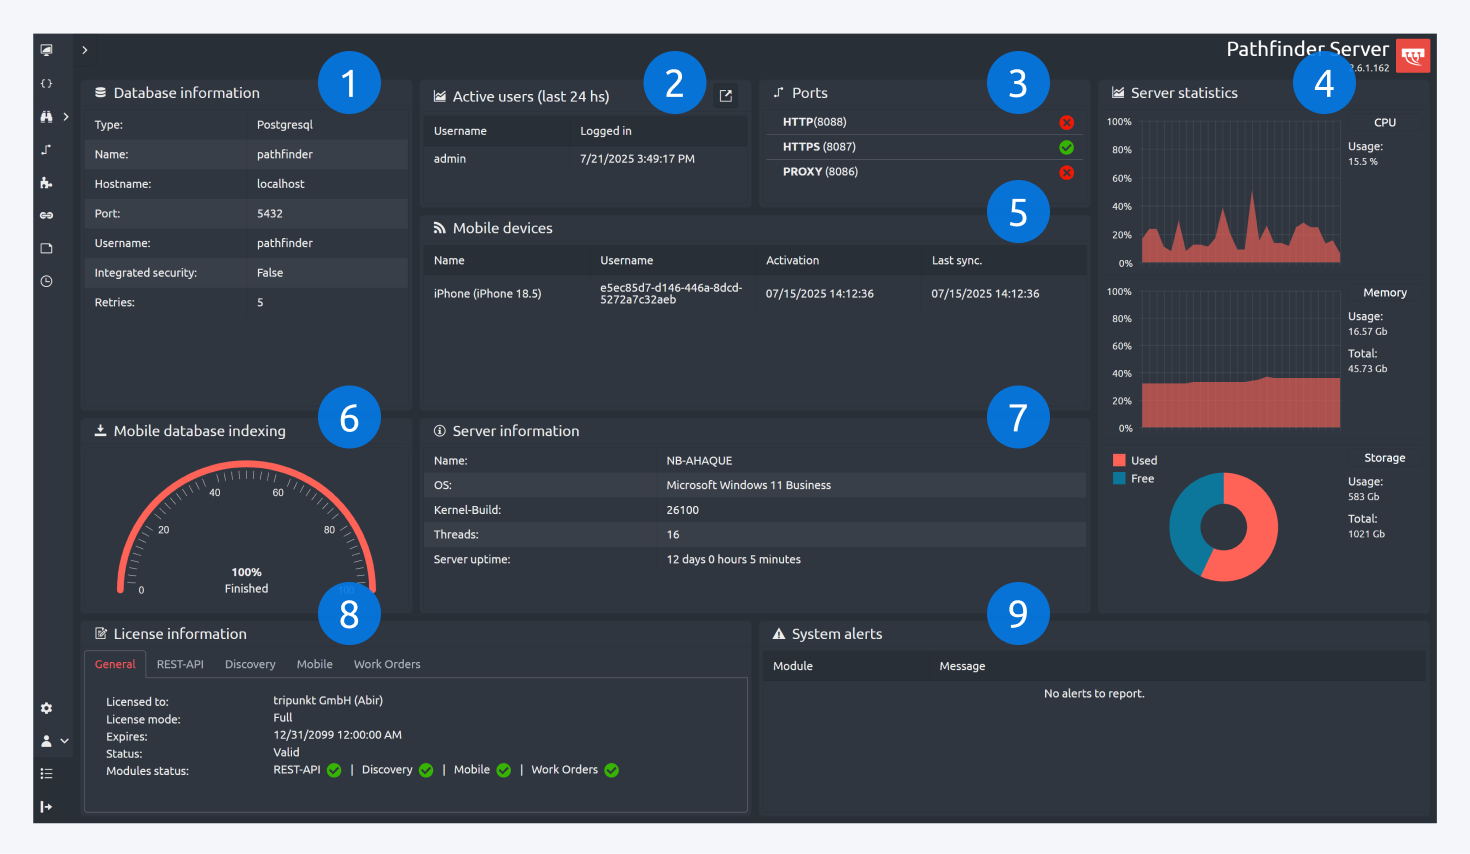Select the binoculars search icon in the sidebar
This screenshot has width=1470, height=854.
pyautogui.click(x=44, y=116)
